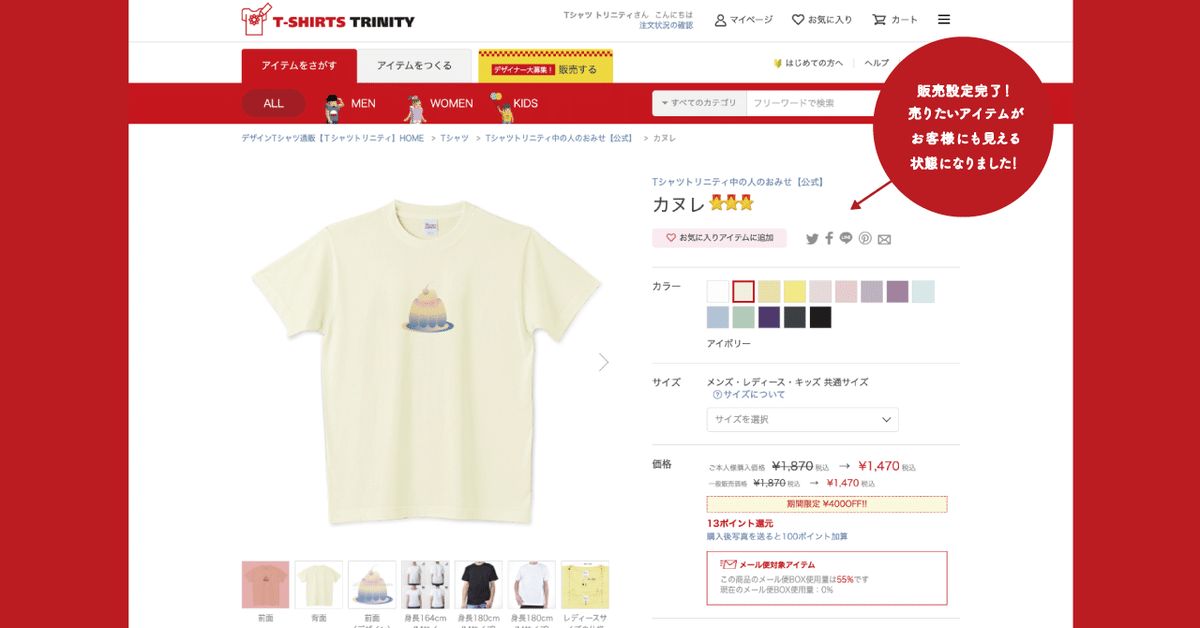
Task: Share the item via Facebook icon
Action: [x=829, y=239]
